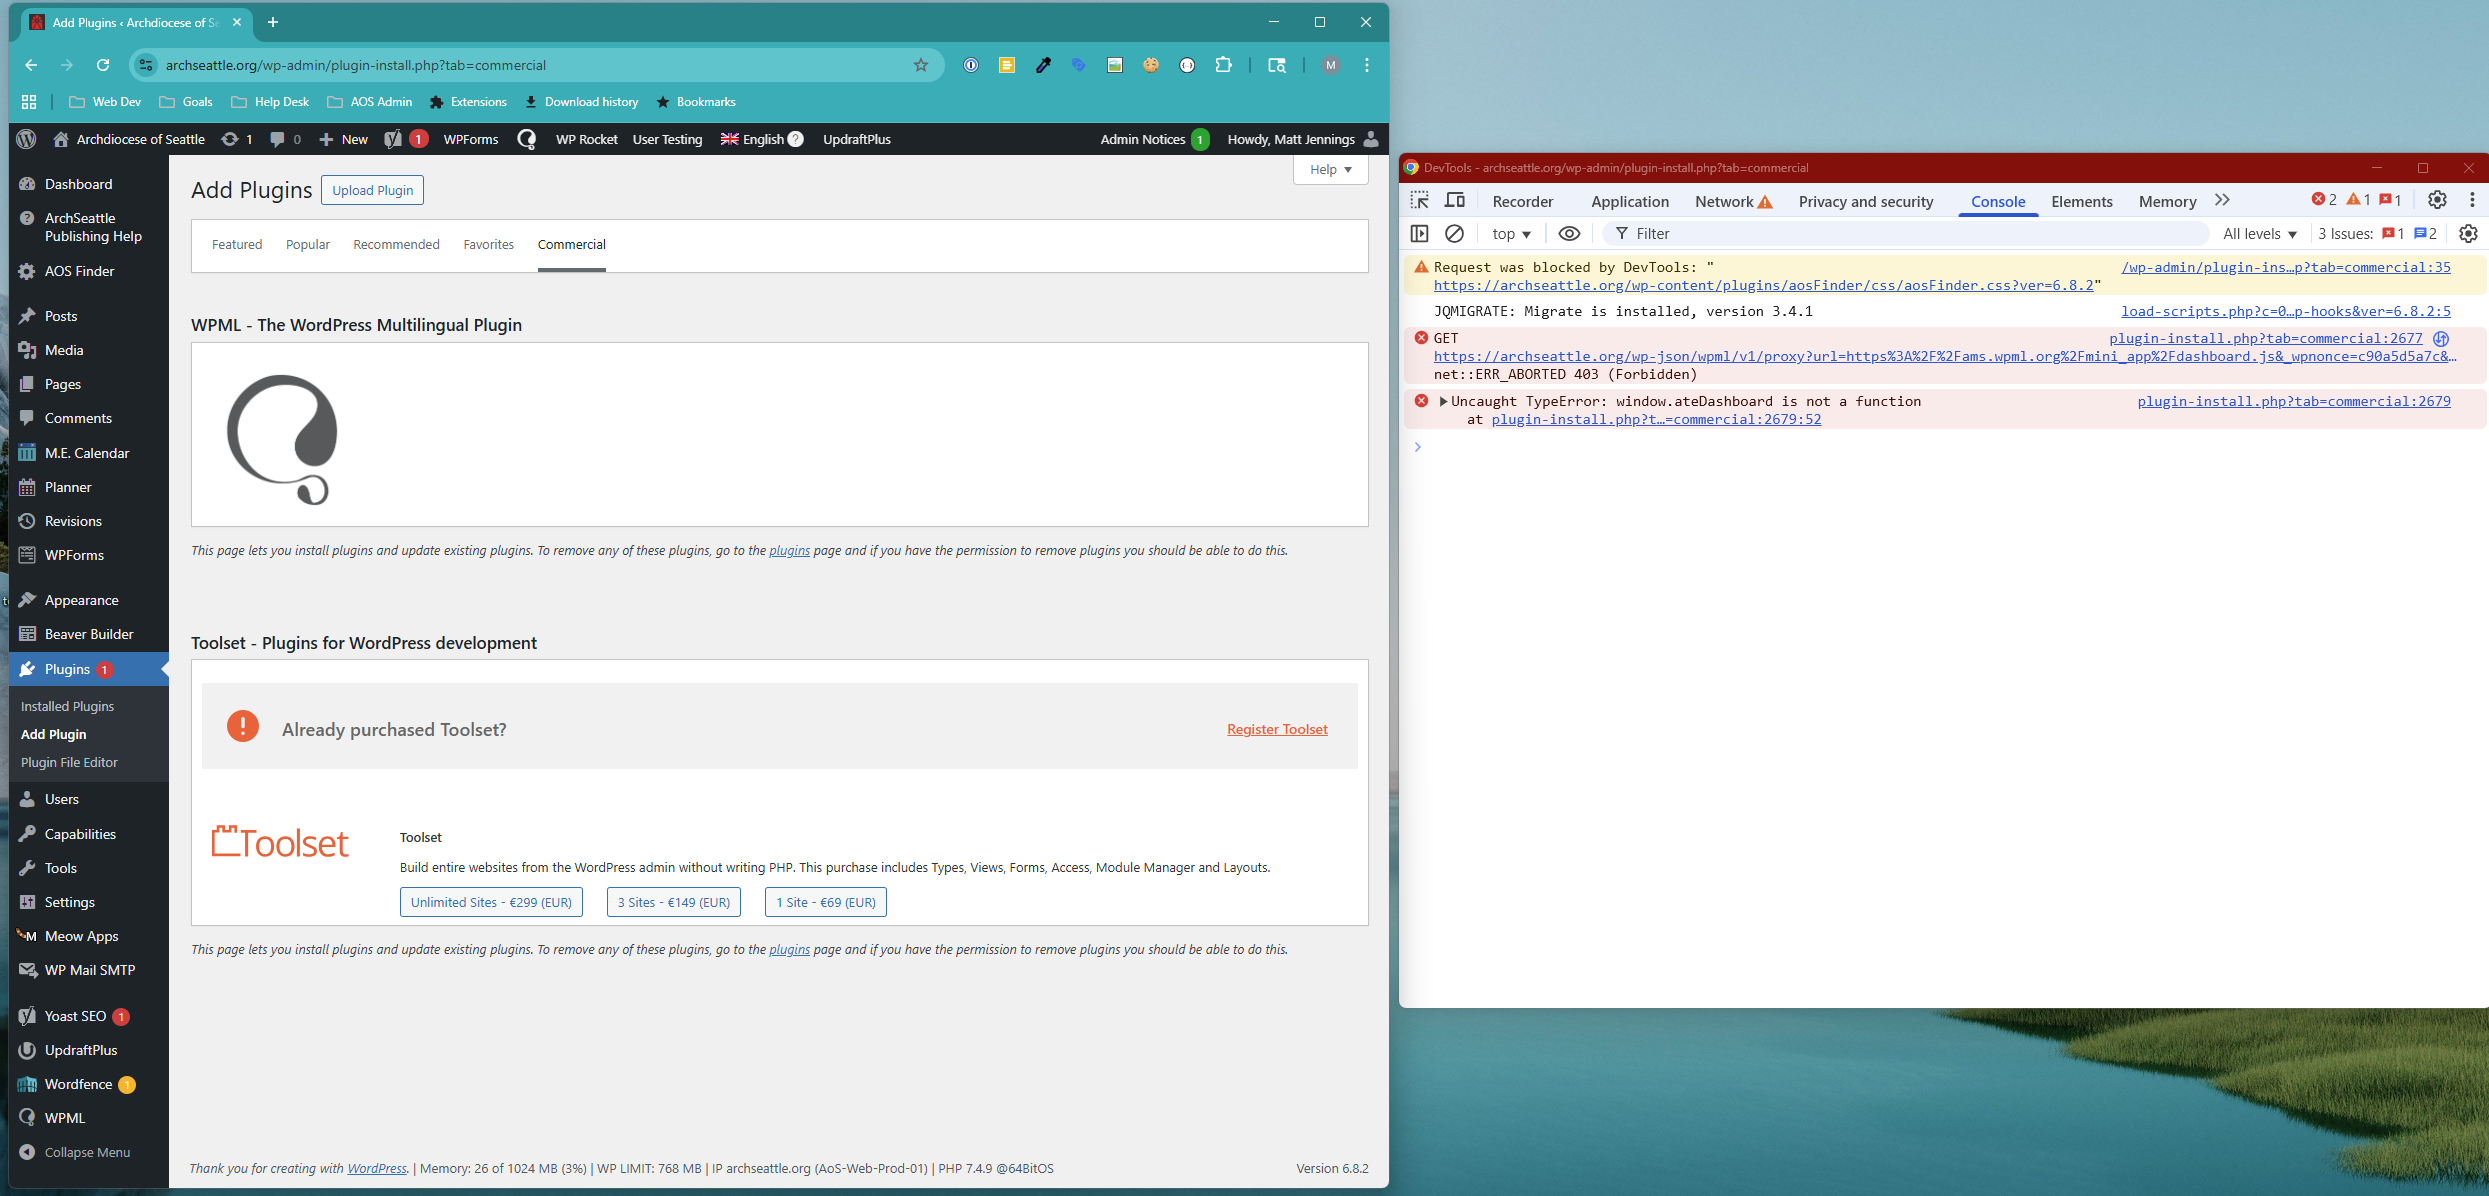Screen dimensions: 2489x1196
Task: Open the English language switcher
Action: coord(762,139)
